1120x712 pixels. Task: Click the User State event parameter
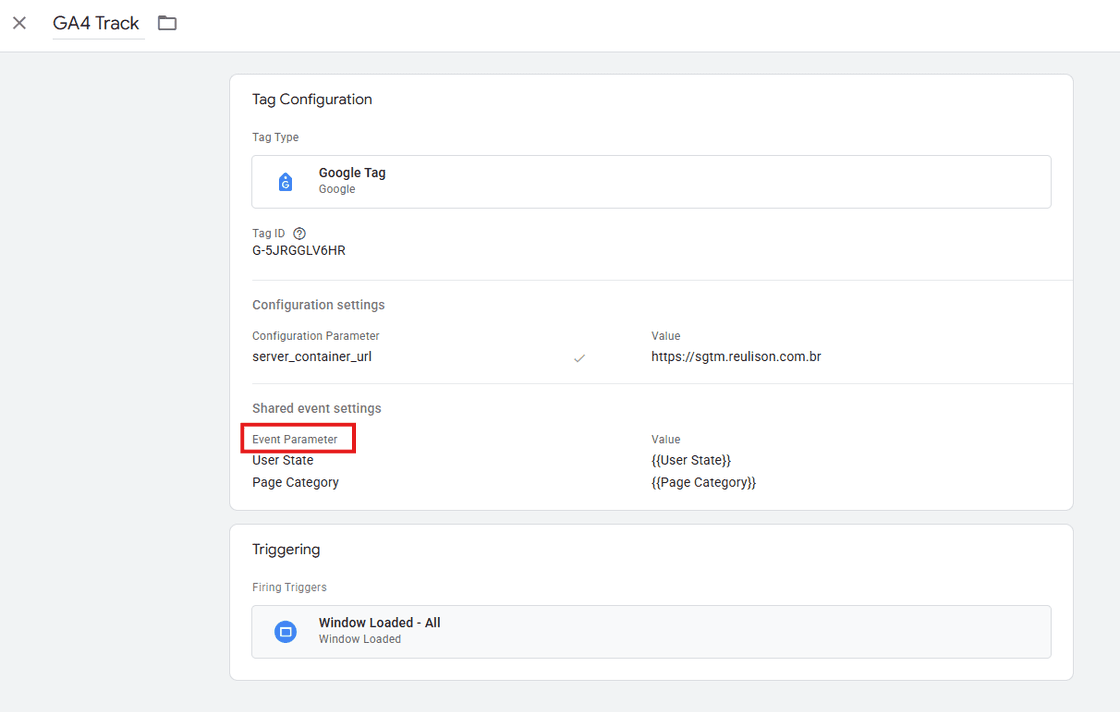click(283, 460)
